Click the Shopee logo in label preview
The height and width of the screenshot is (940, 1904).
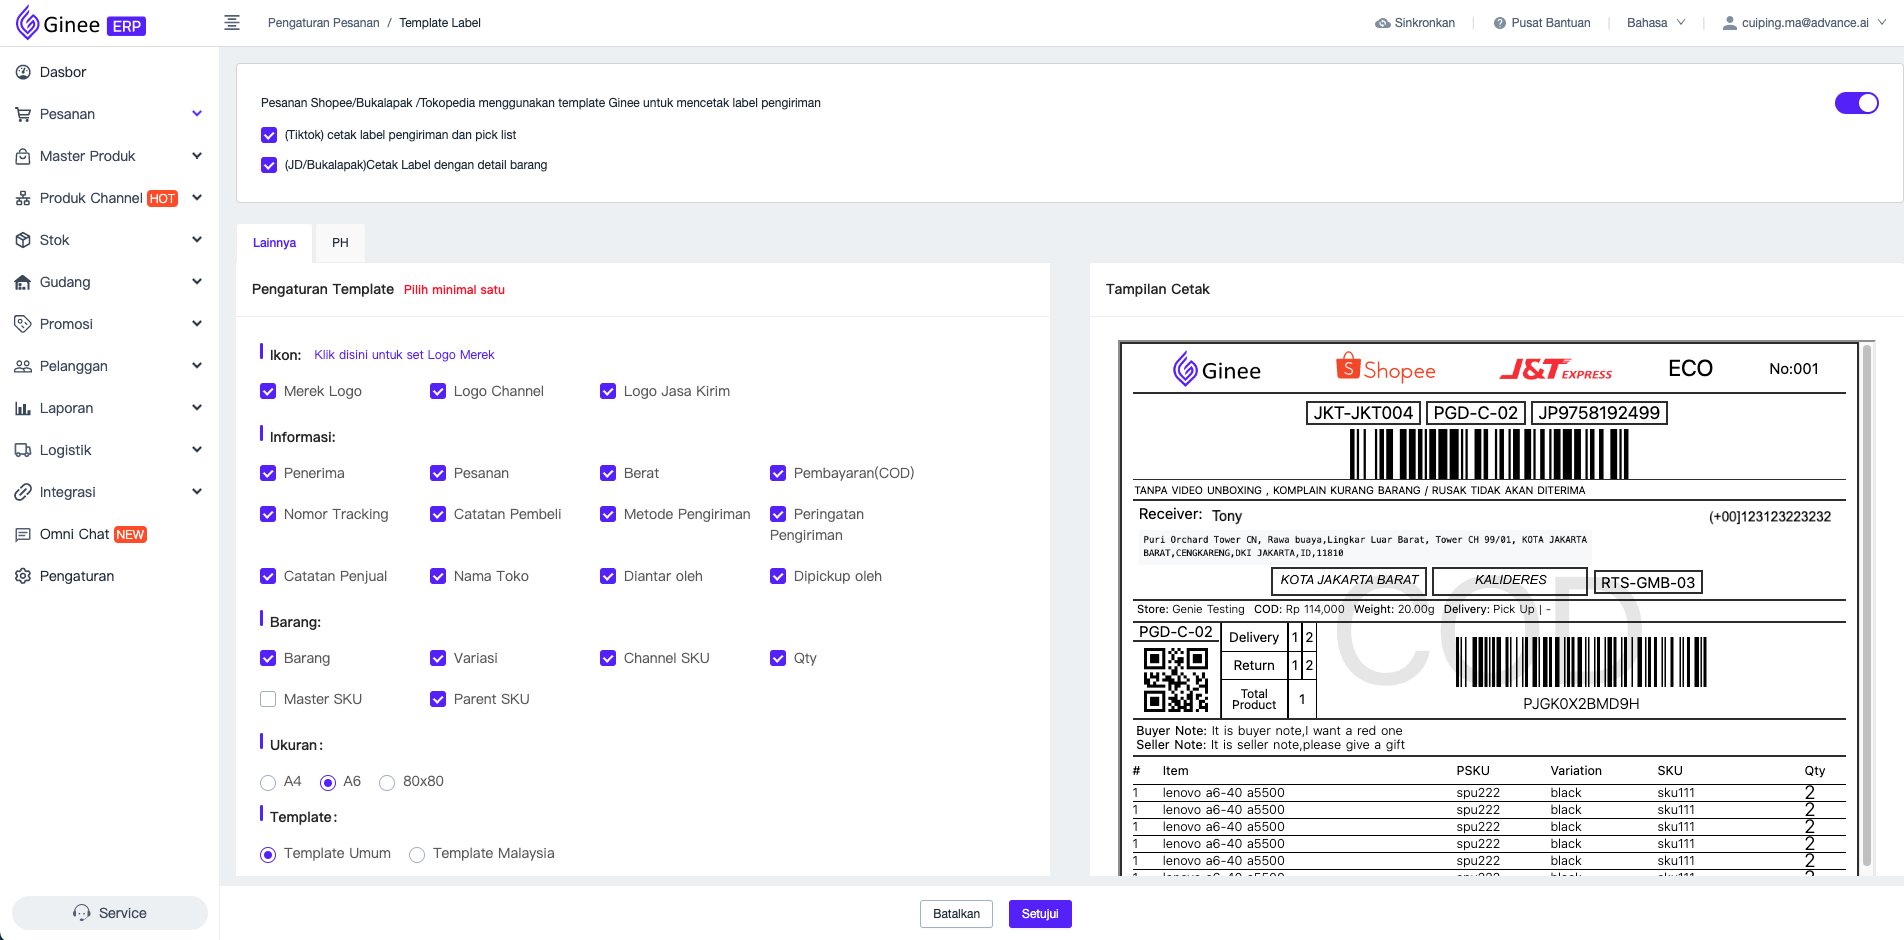[x=1386, y=368]
